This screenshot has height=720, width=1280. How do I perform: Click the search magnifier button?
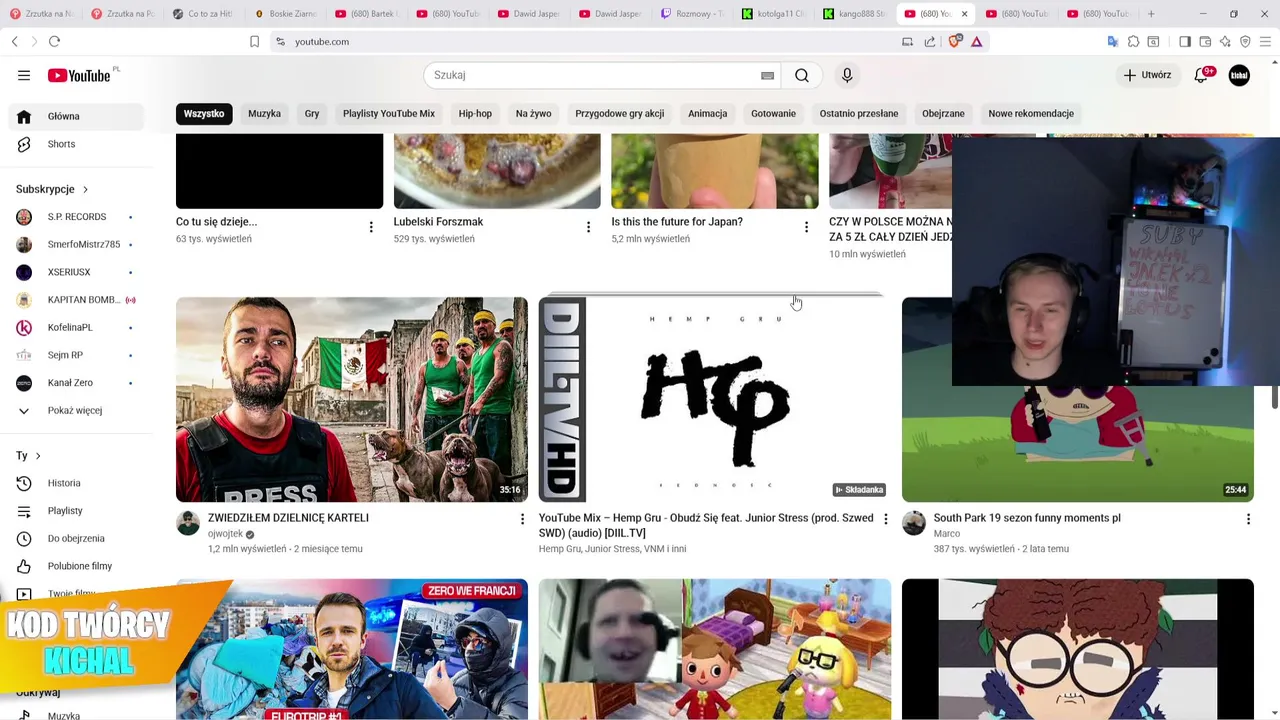tap(802, 75)
